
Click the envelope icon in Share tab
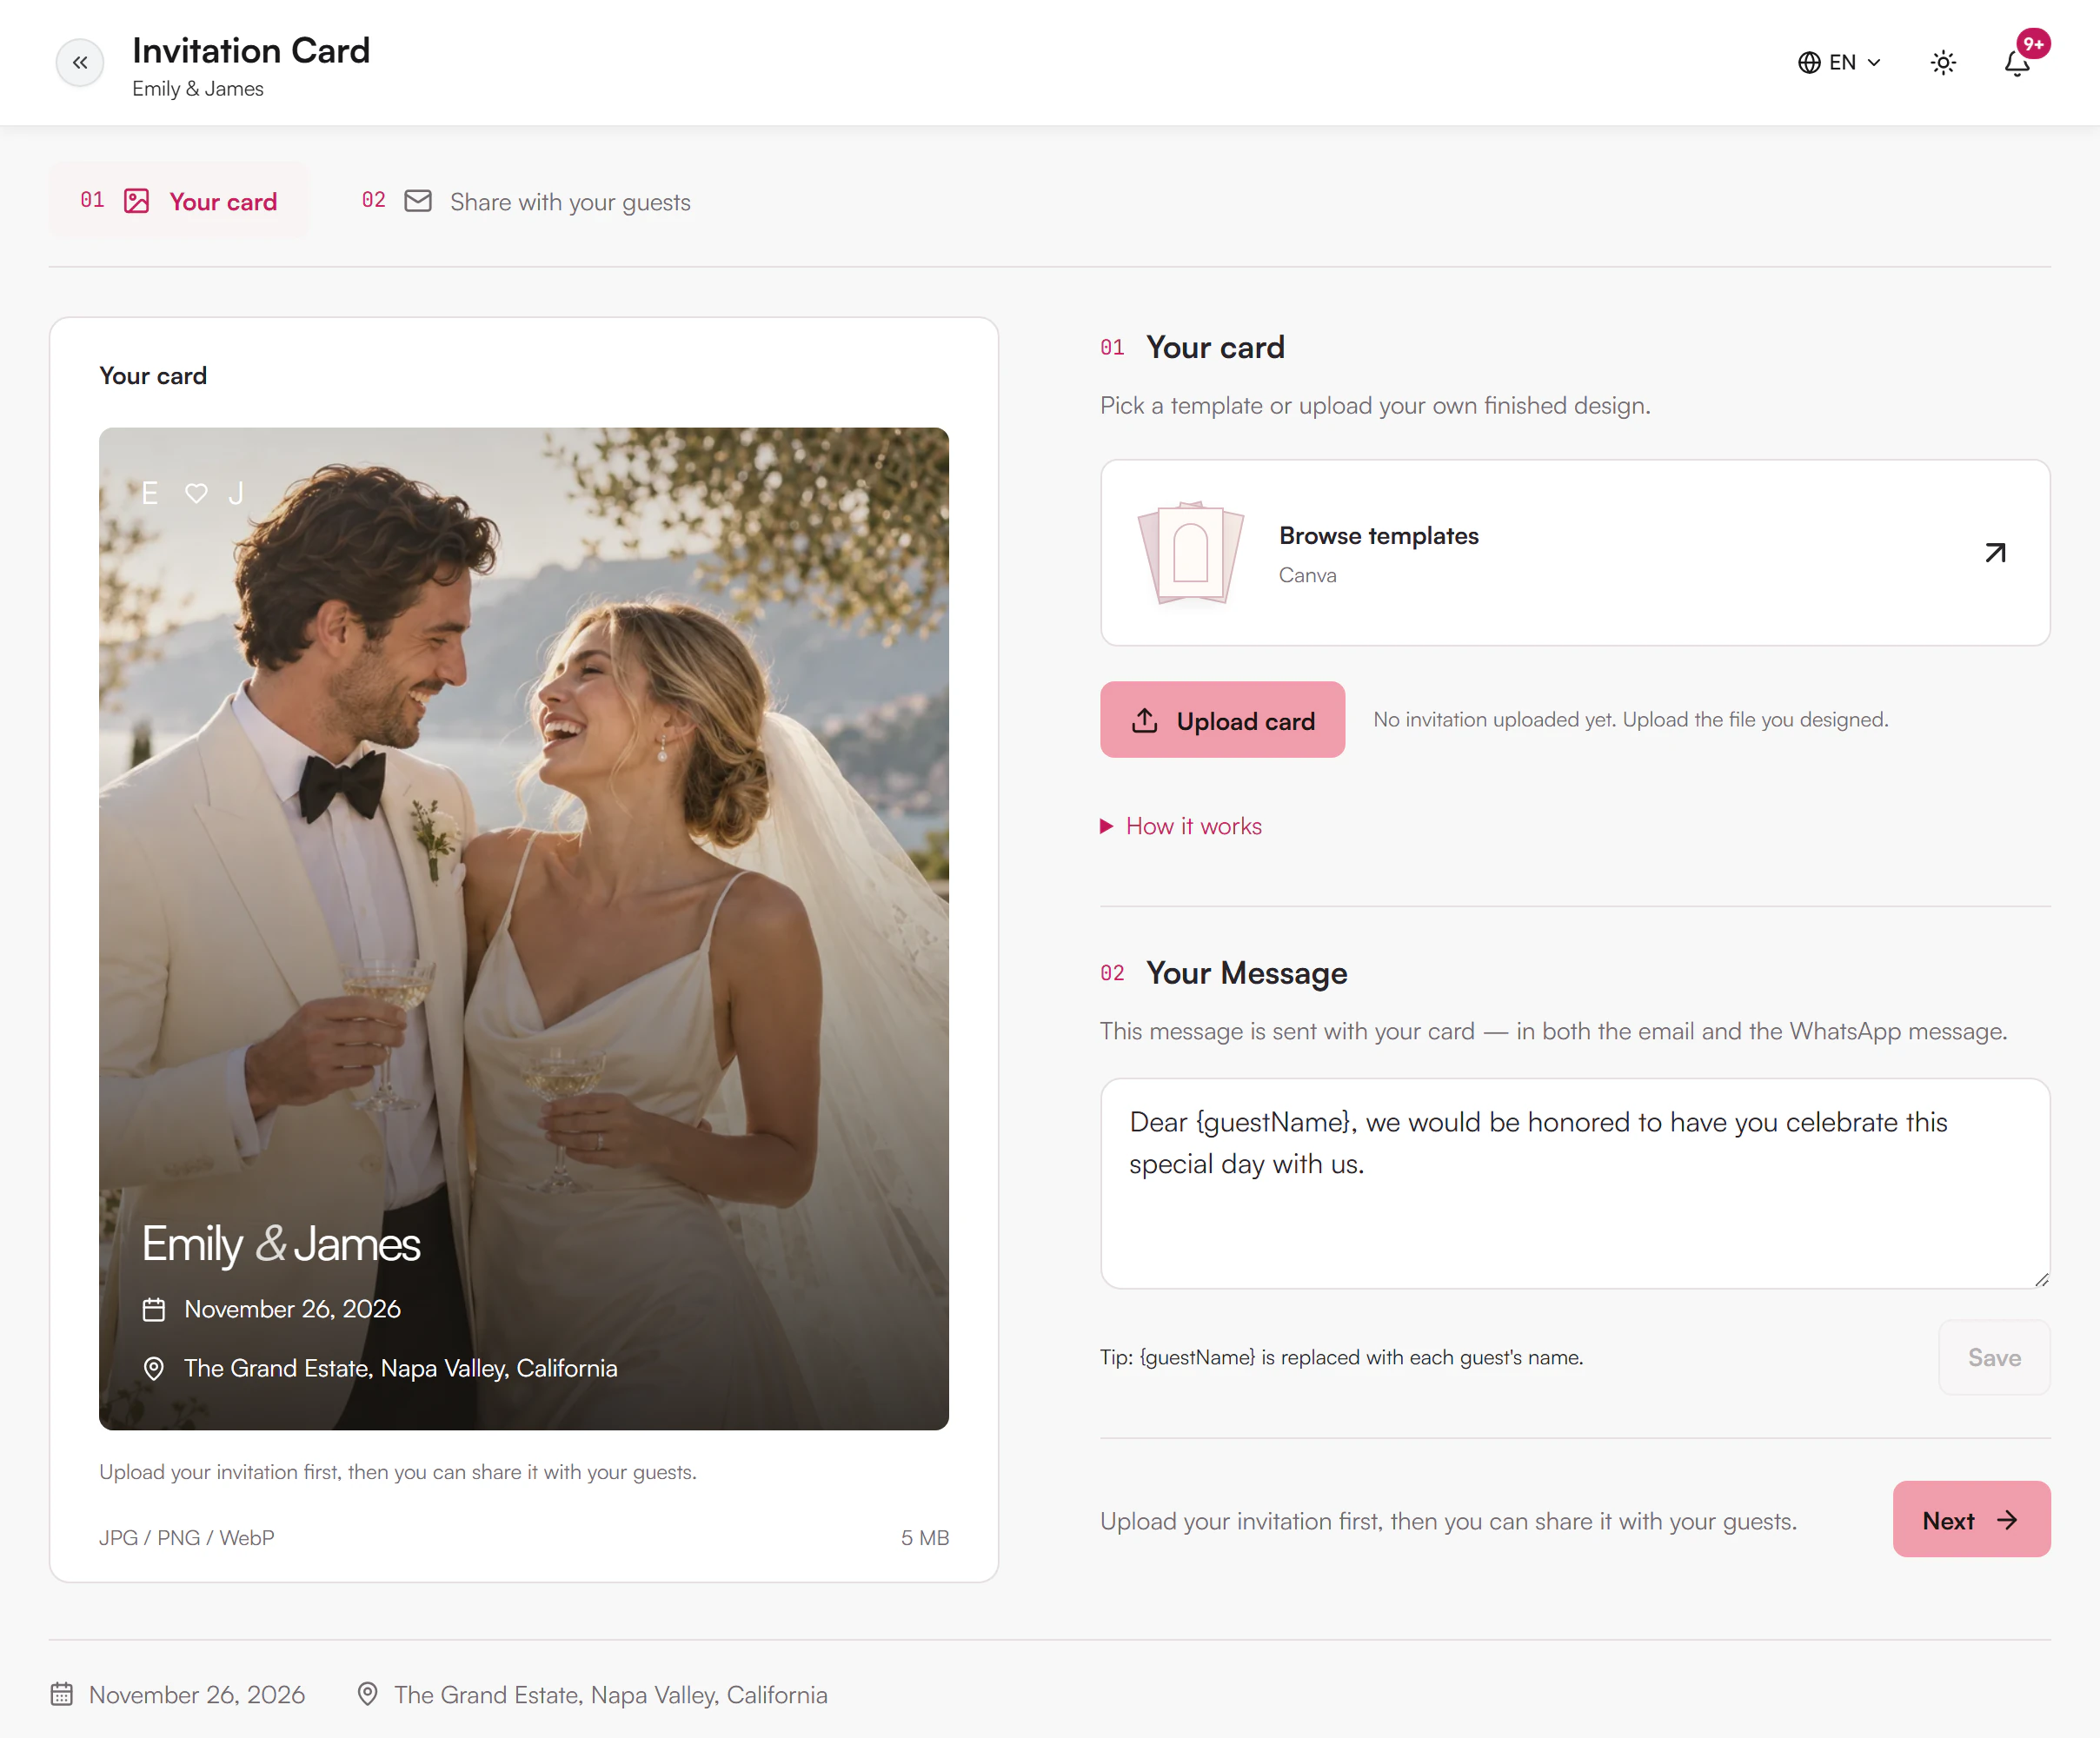coord(418,201)
